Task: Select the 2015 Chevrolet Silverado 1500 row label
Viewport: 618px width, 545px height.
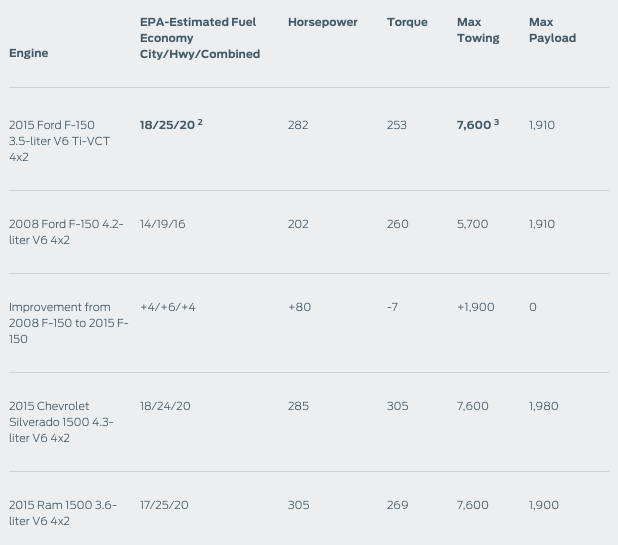Action: click(61, 422)
